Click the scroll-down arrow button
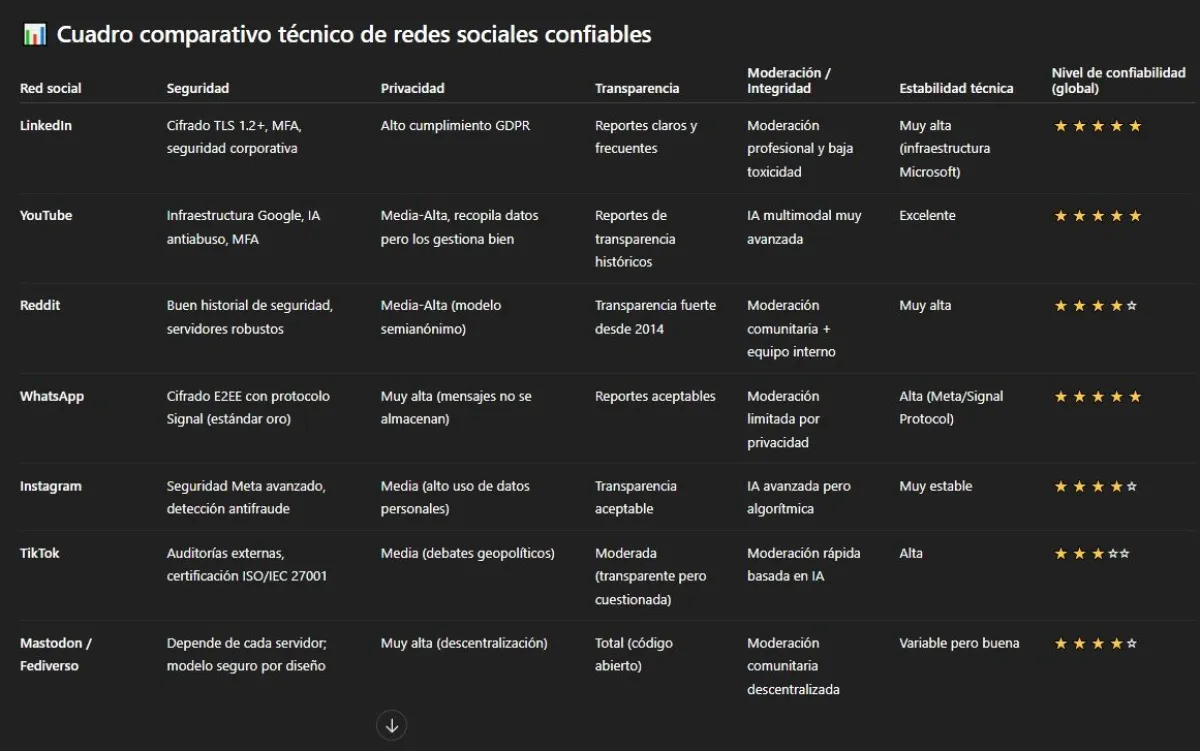Screen dimensions: 1200x751 tap(392, 725)
